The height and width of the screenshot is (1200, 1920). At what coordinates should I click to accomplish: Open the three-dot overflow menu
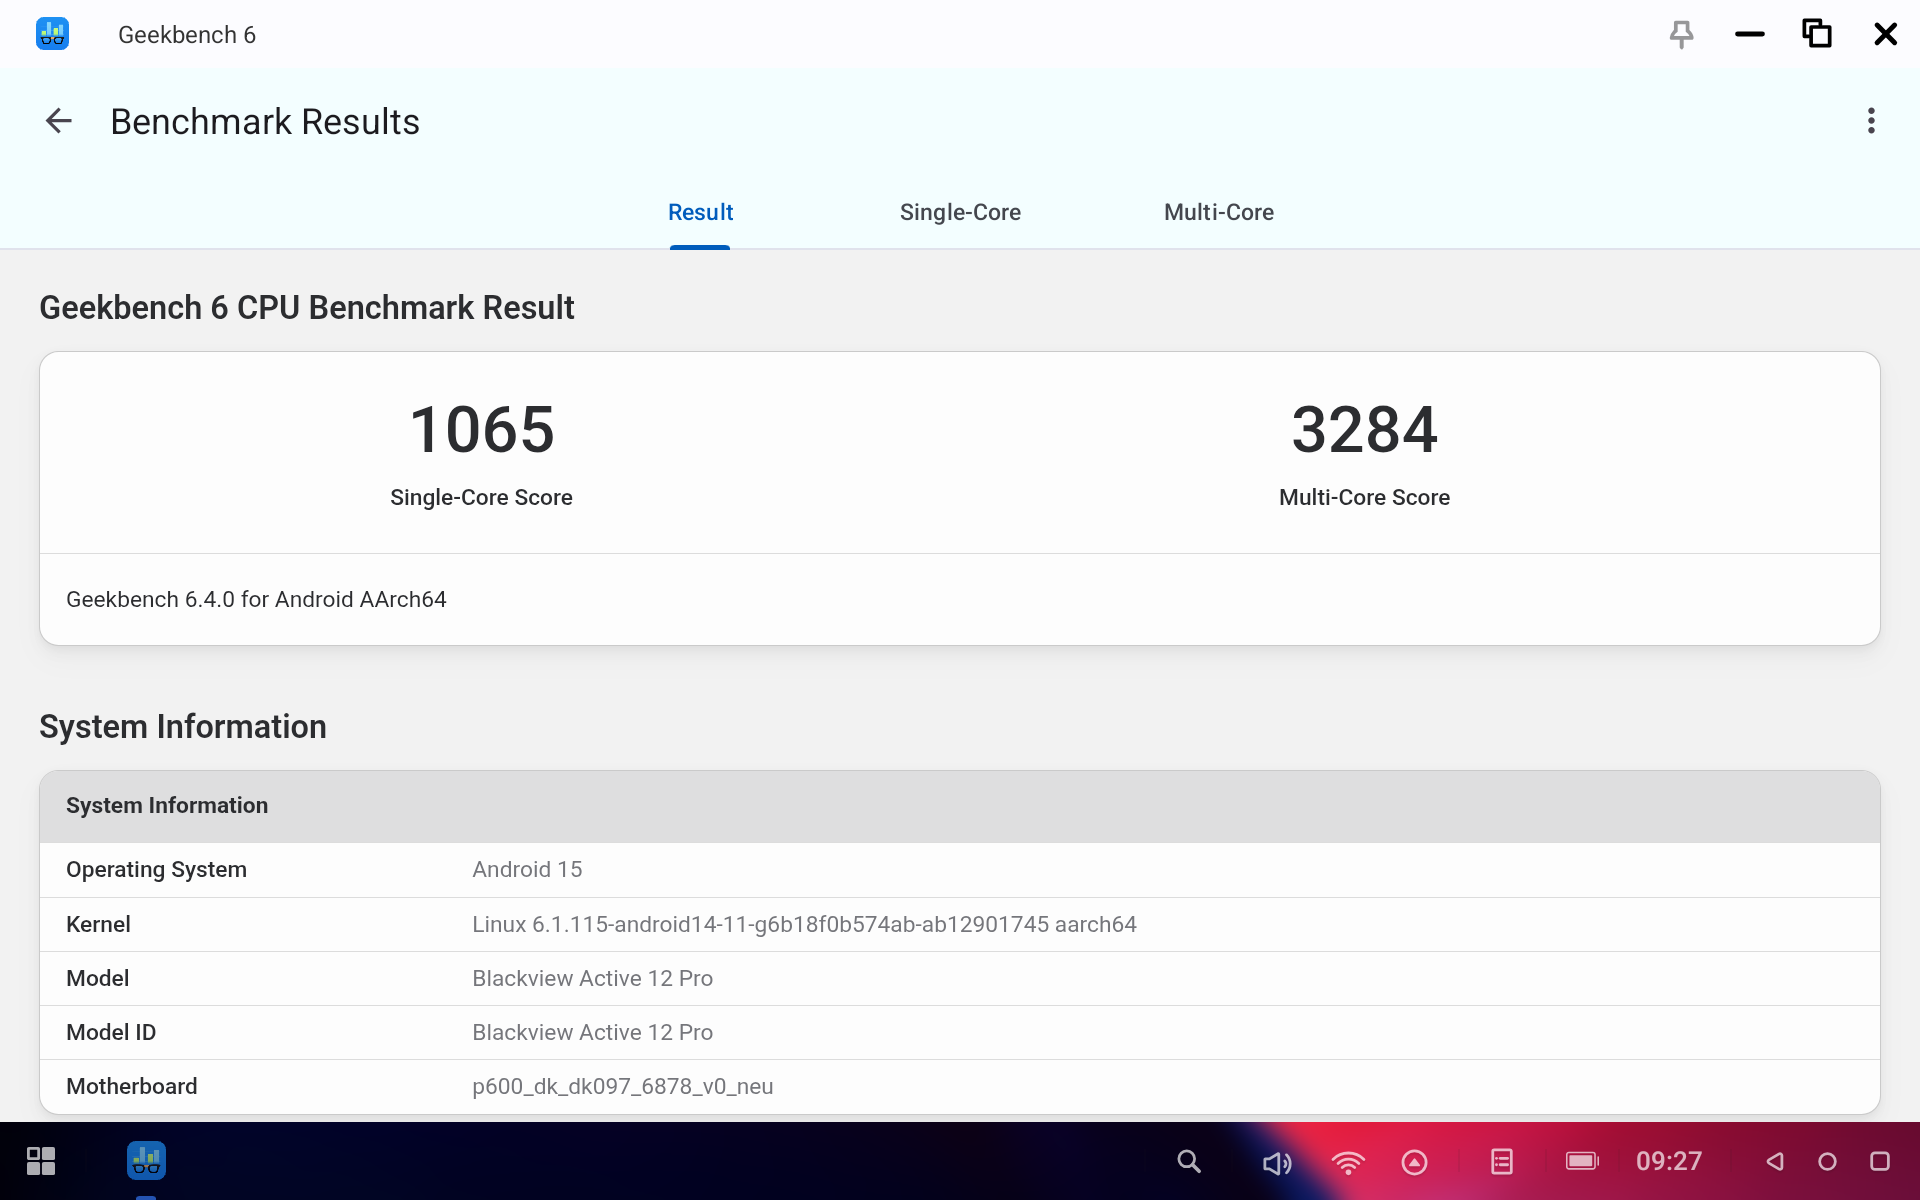1871,121
